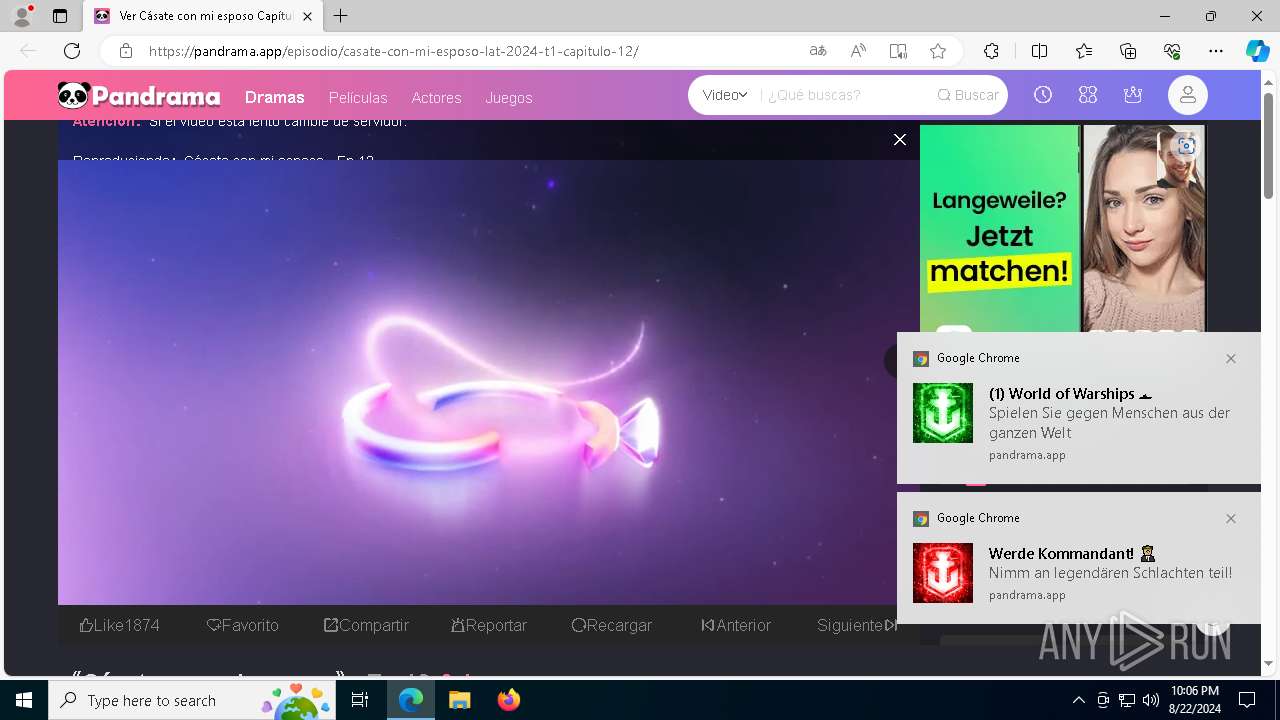The width and height of the screenshot is (1280, 720).
Task: Open the Collections icon
Action: click(1128, 51)
